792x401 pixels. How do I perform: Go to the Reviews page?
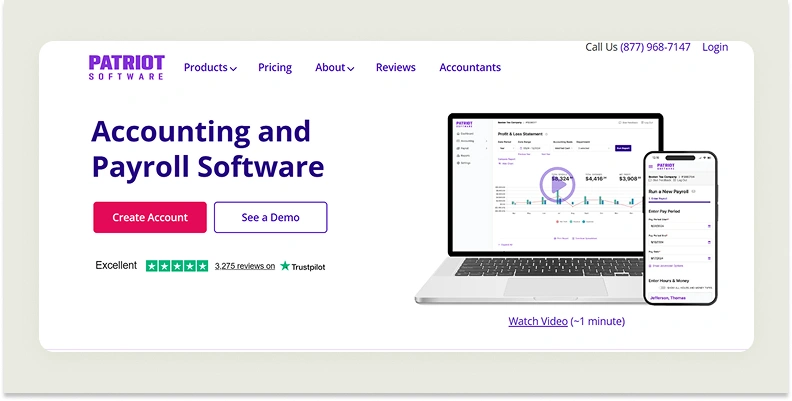click(395, 67)
